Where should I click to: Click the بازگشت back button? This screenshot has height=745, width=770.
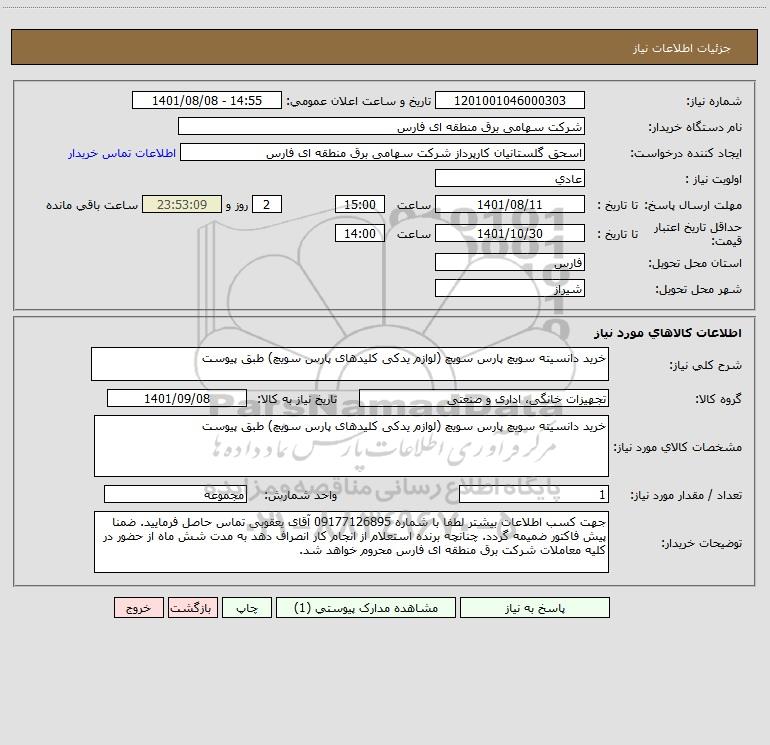(x=192, y=608)
